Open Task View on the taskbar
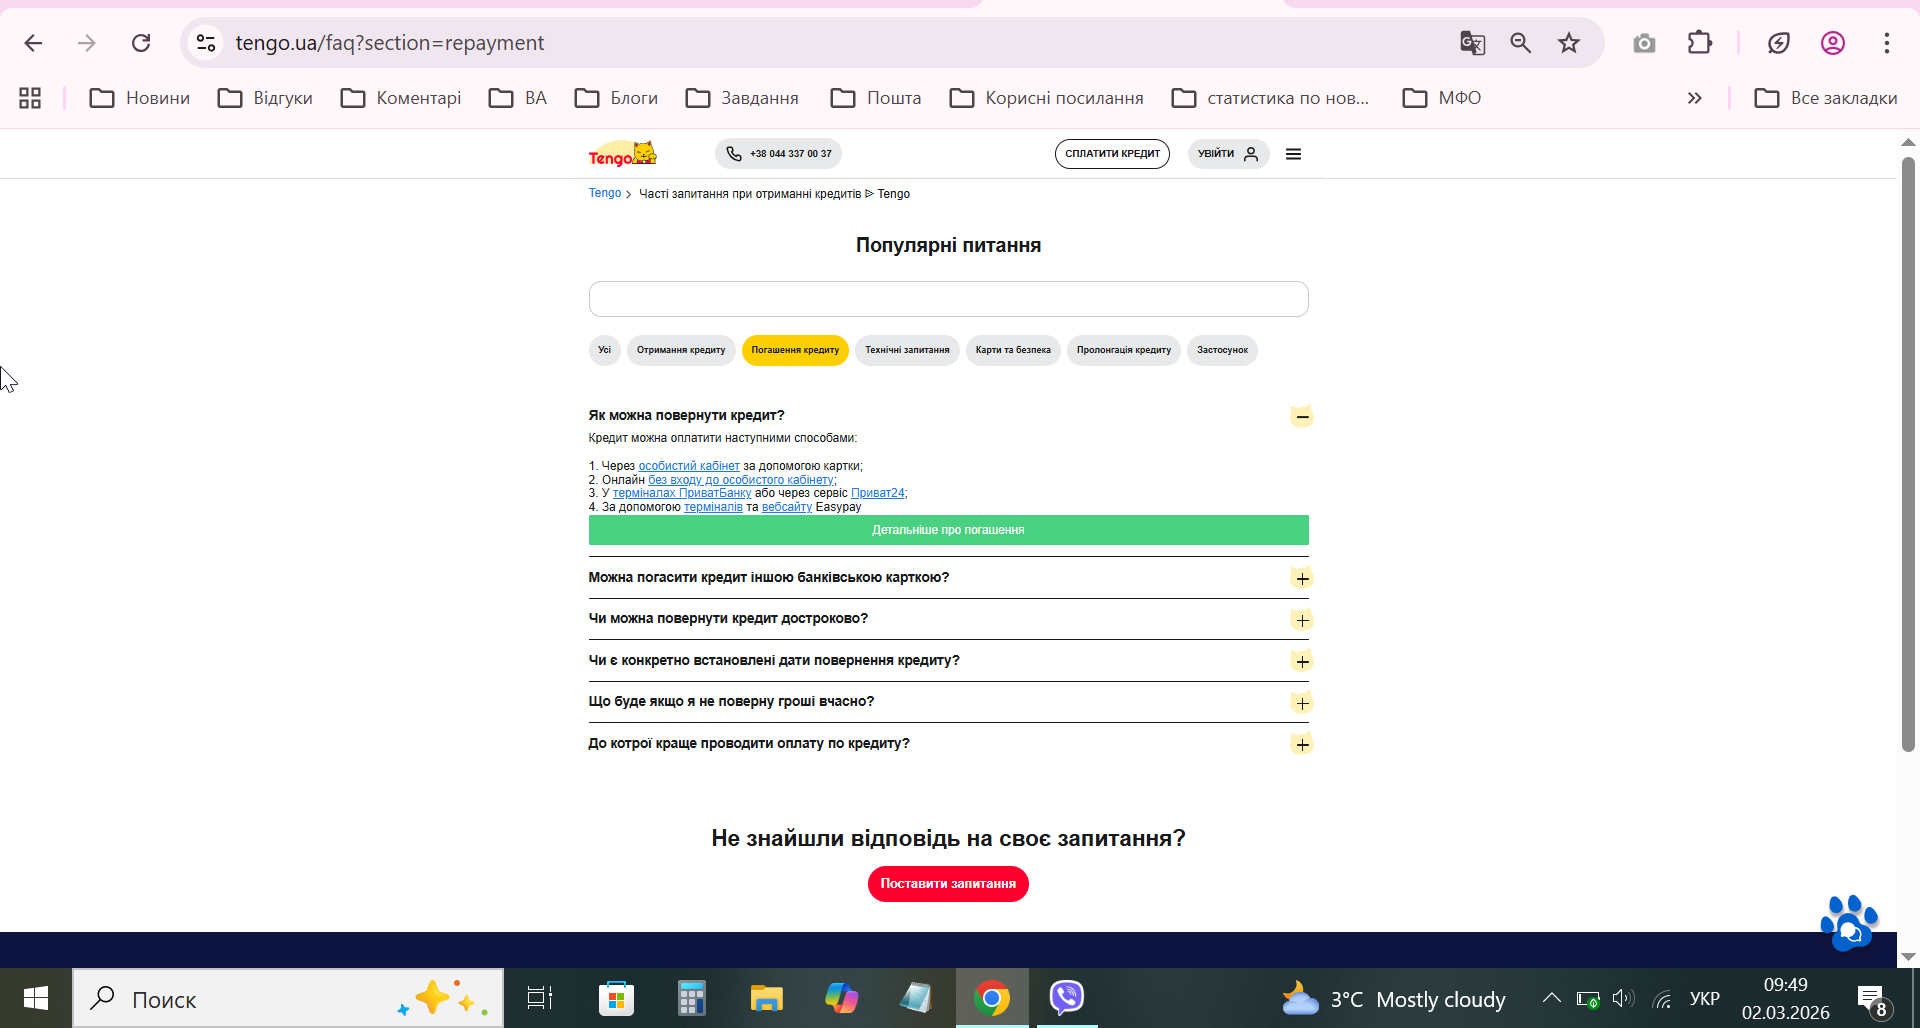The image size is (1920, 1028). point(540,998)
